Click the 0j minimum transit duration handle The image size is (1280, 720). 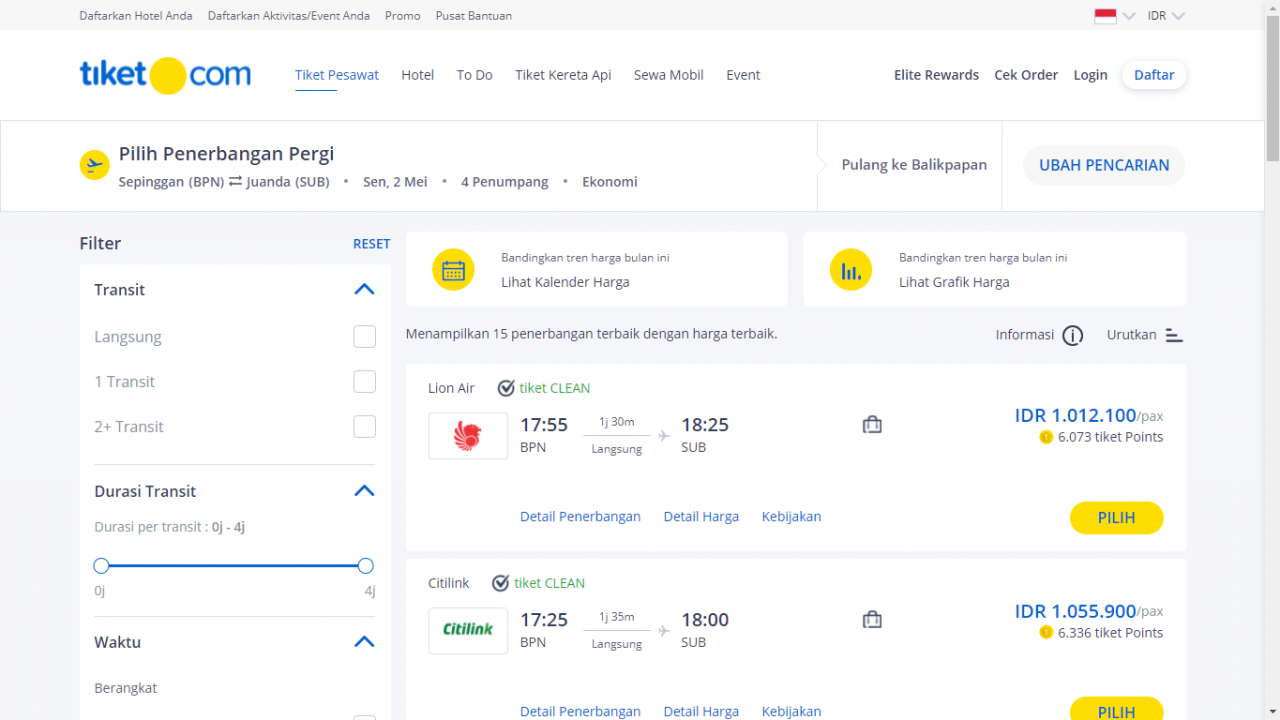(101, 566)
